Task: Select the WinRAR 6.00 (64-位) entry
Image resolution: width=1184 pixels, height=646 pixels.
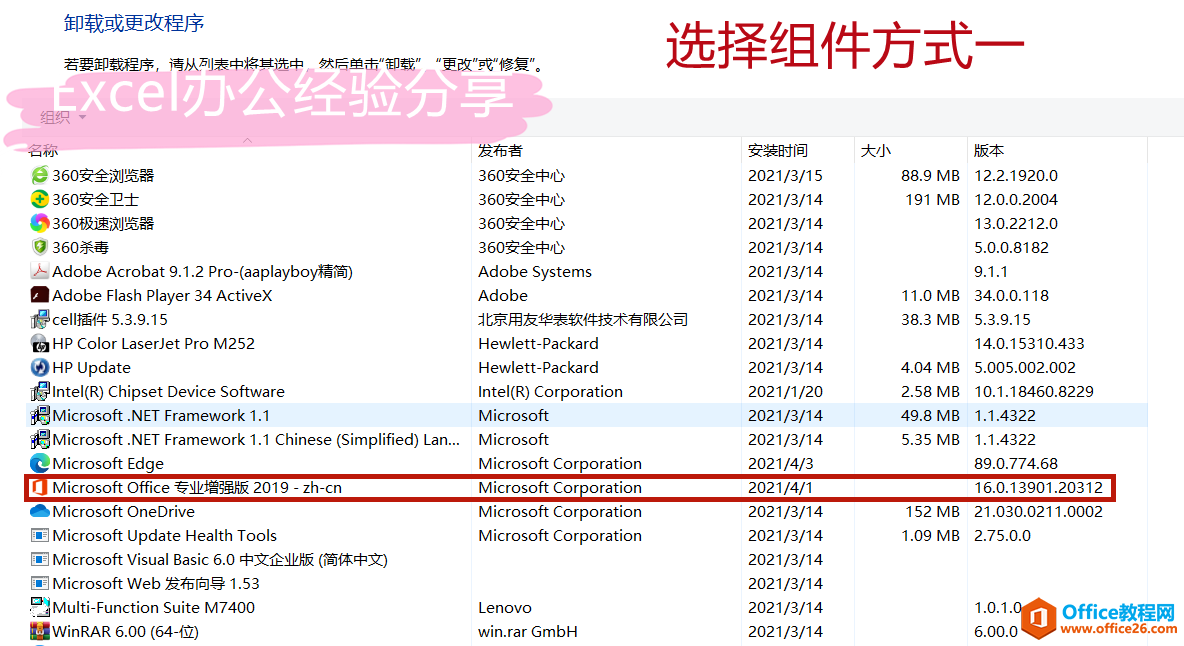Action: click(125, 632)
